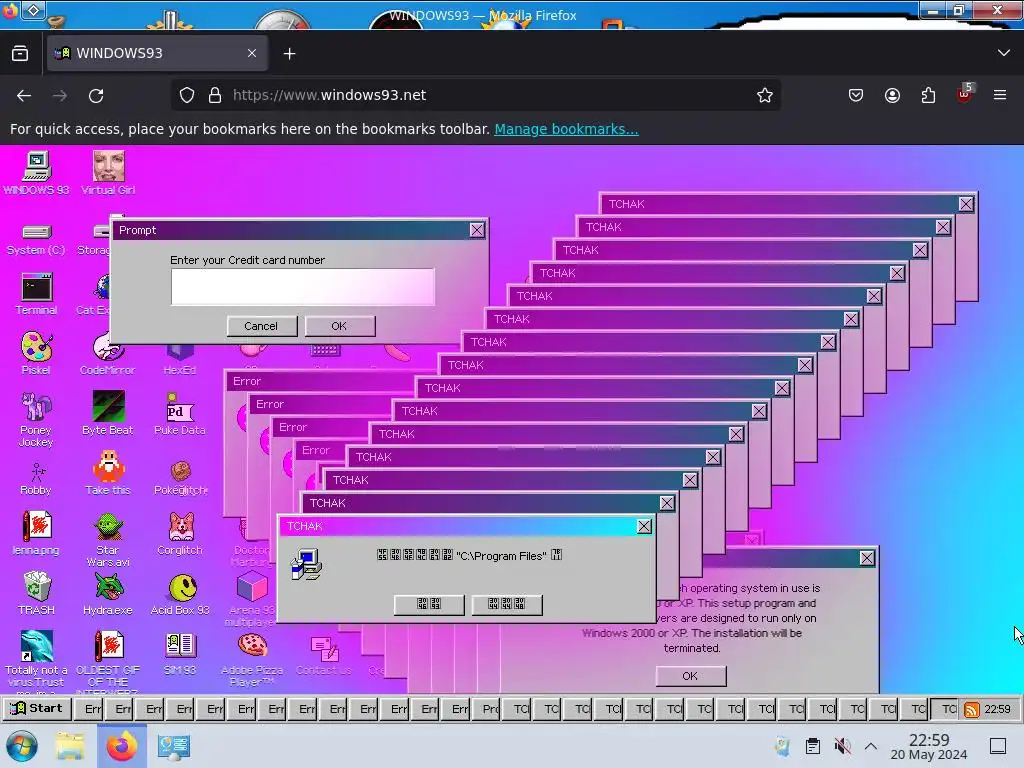Open the SIM 93 icon
The image size is (1024, 768).
pos(180,654)
